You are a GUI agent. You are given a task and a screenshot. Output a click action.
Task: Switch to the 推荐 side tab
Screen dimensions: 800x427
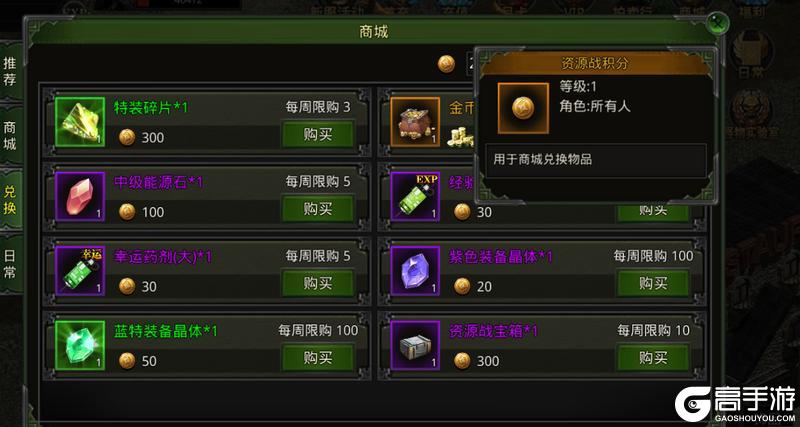pos(10,71)
